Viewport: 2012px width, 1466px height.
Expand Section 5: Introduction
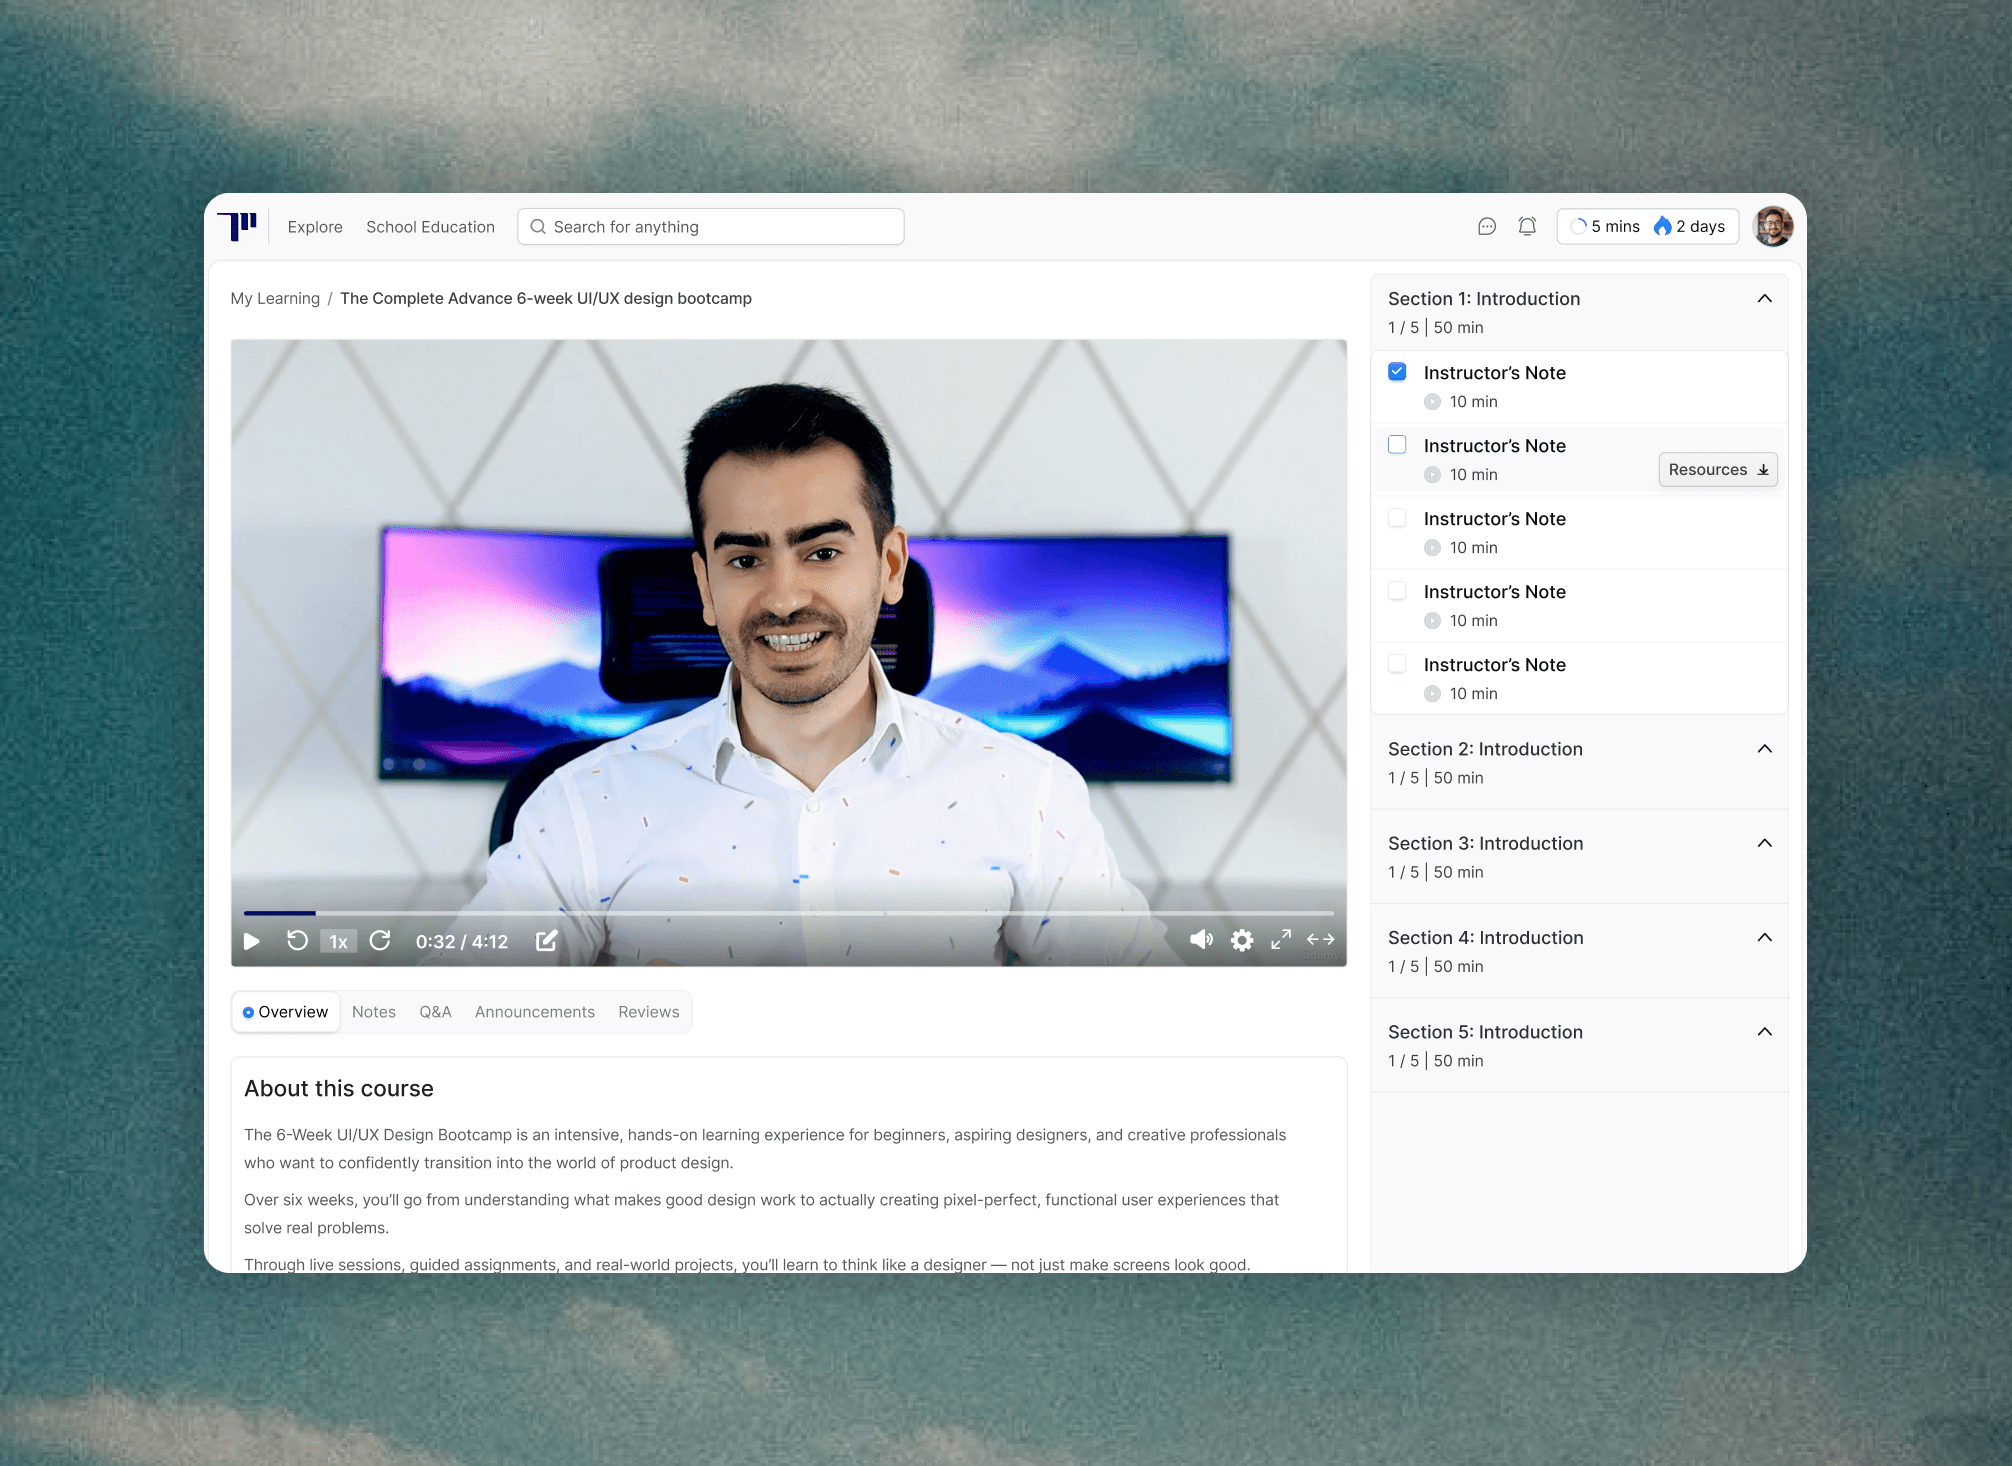tap(1764, 1032)
